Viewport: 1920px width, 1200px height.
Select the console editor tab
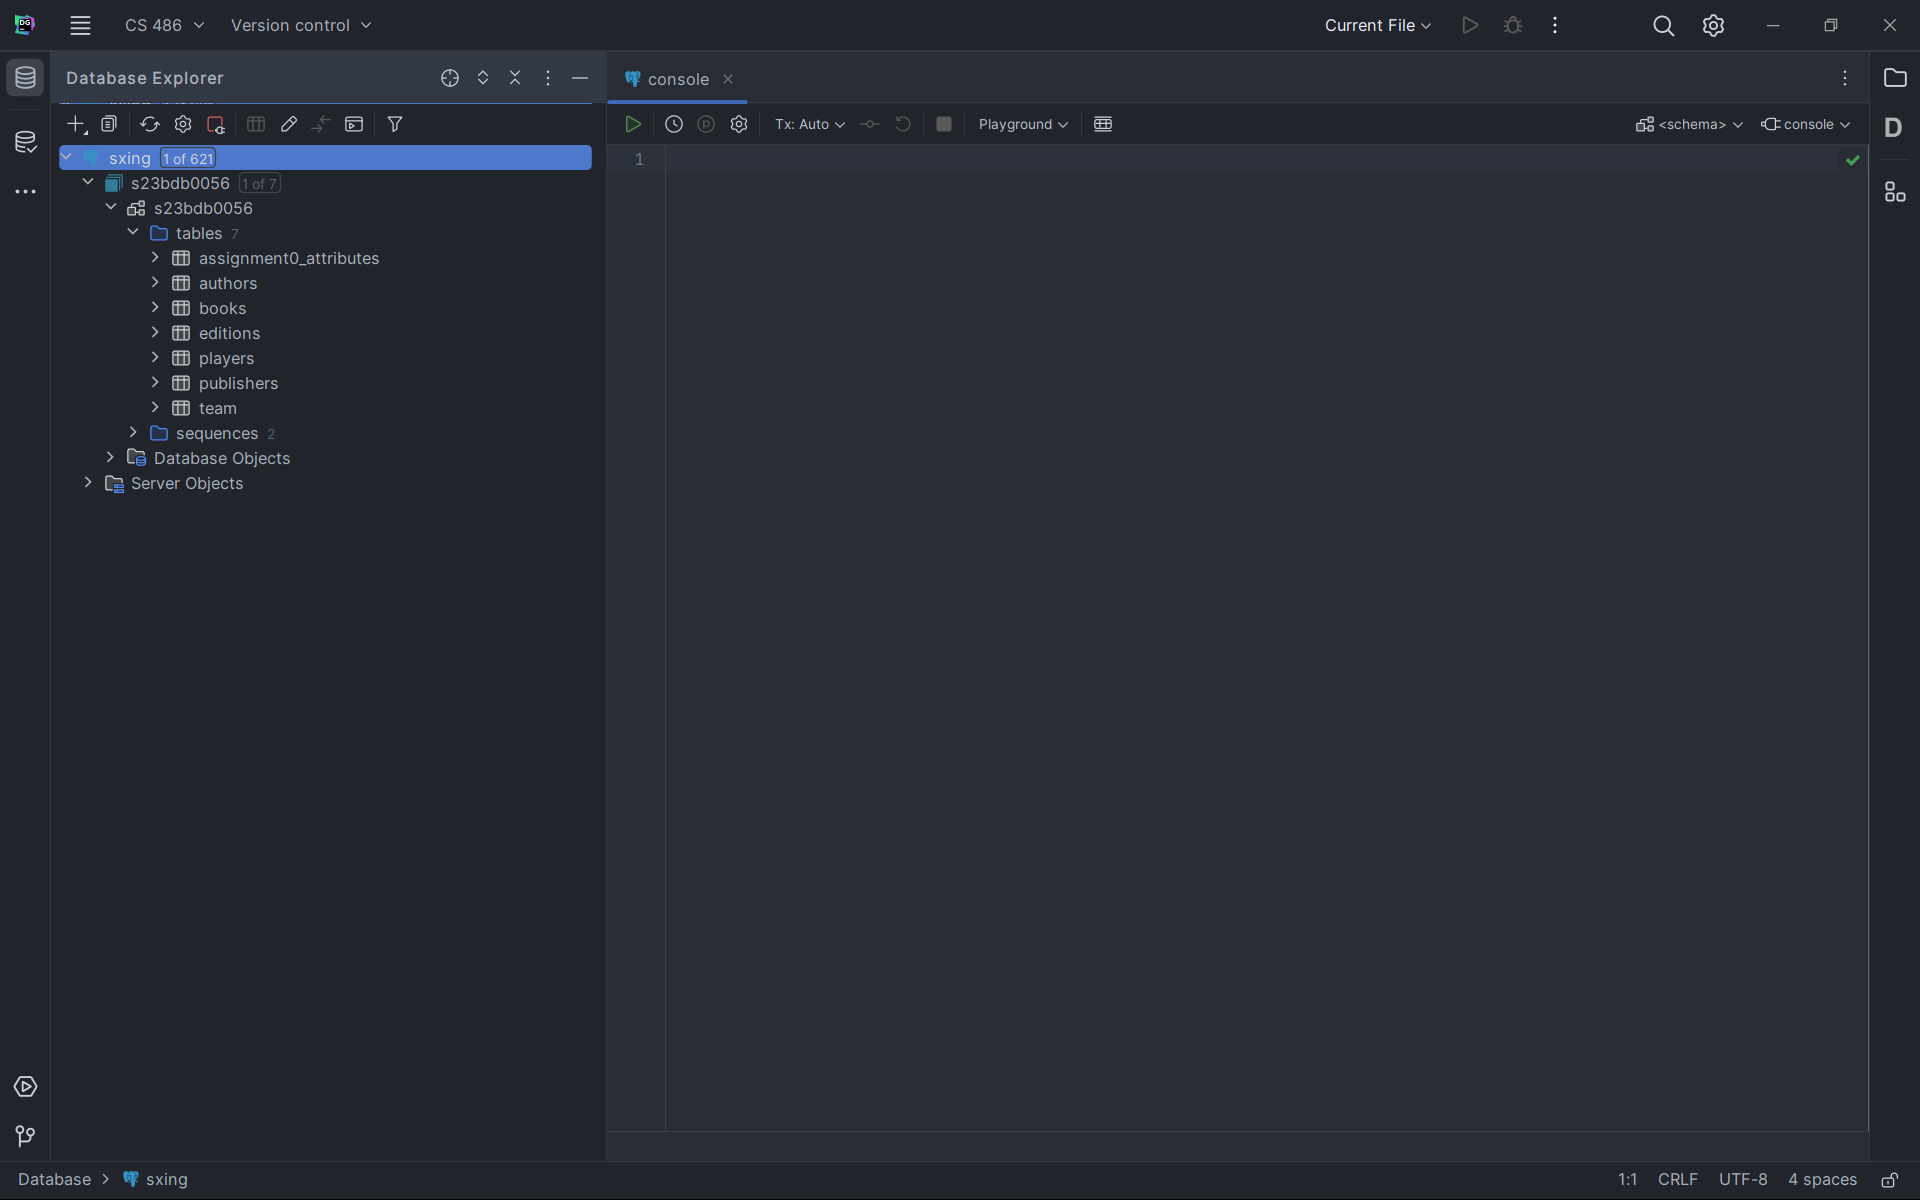coord(677,79)
